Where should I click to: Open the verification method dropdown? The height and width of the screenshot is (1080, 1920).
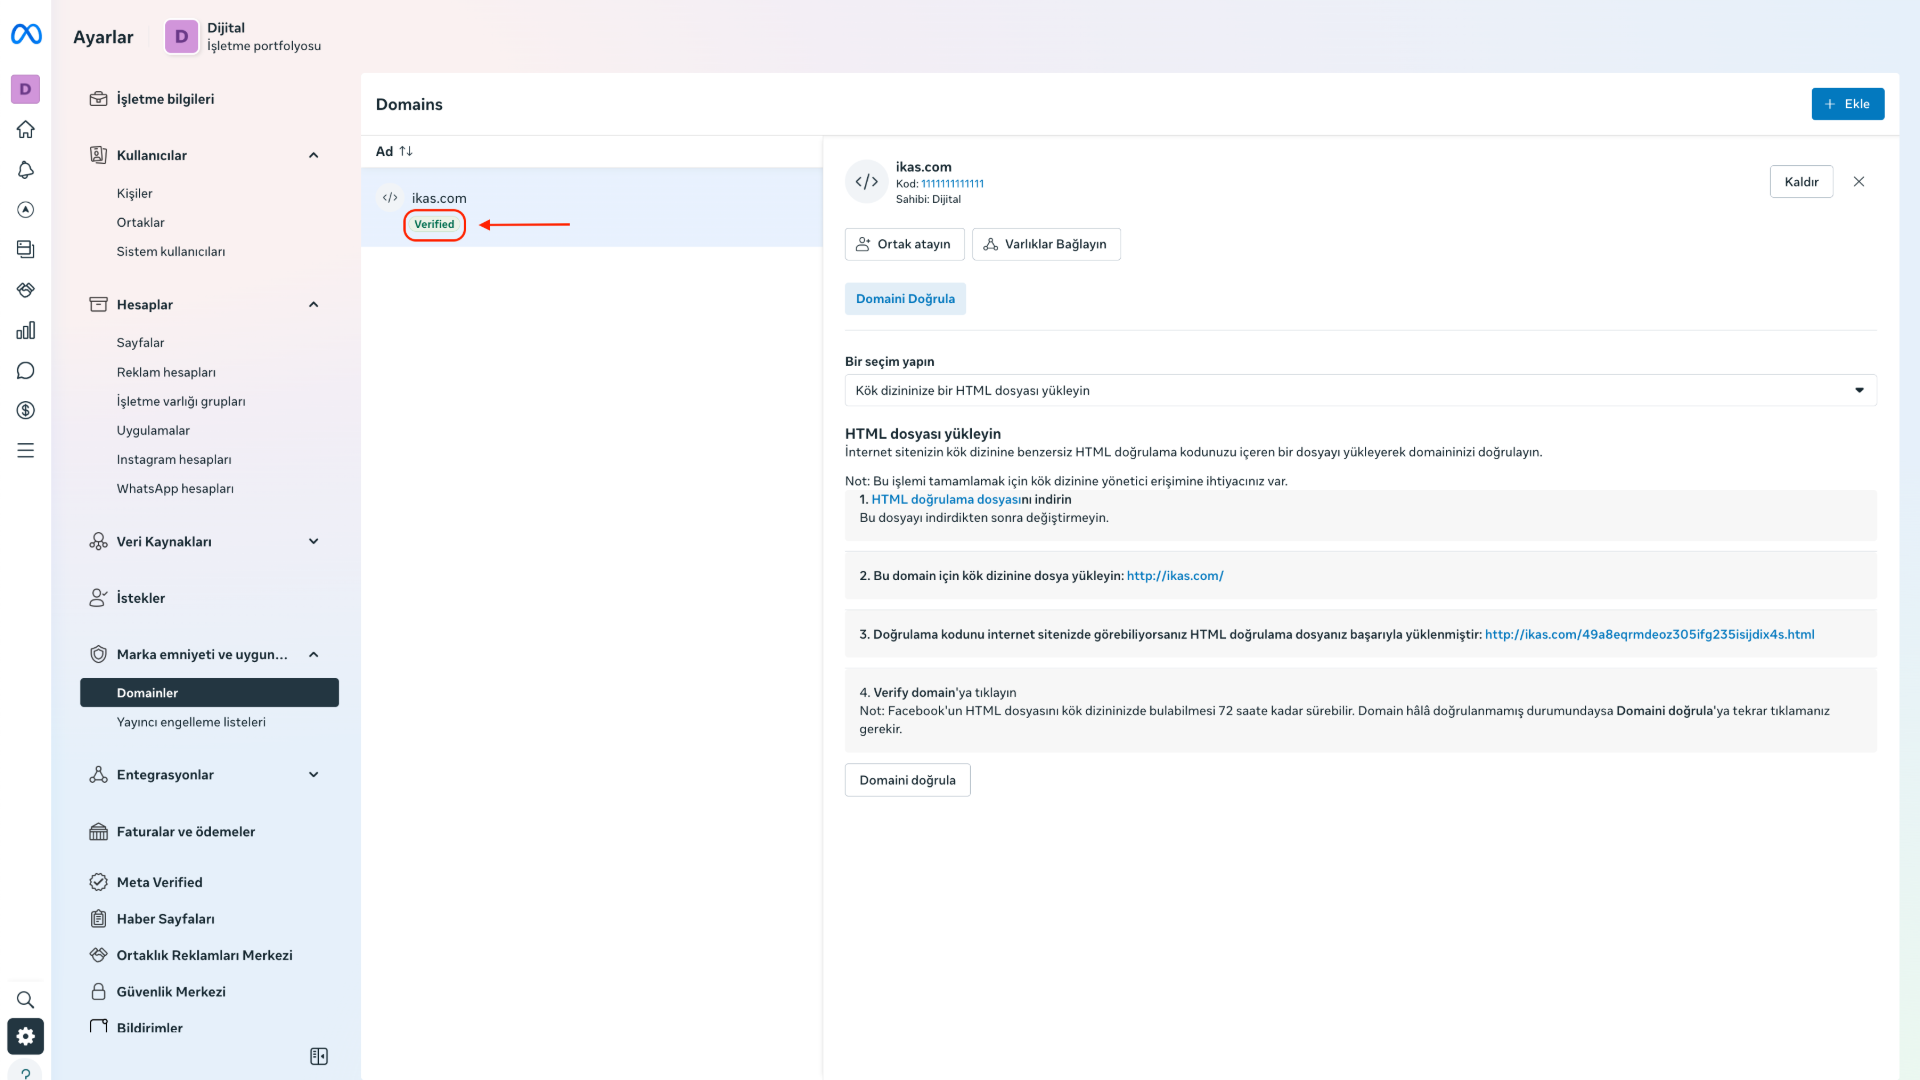tap(1360, 390)
